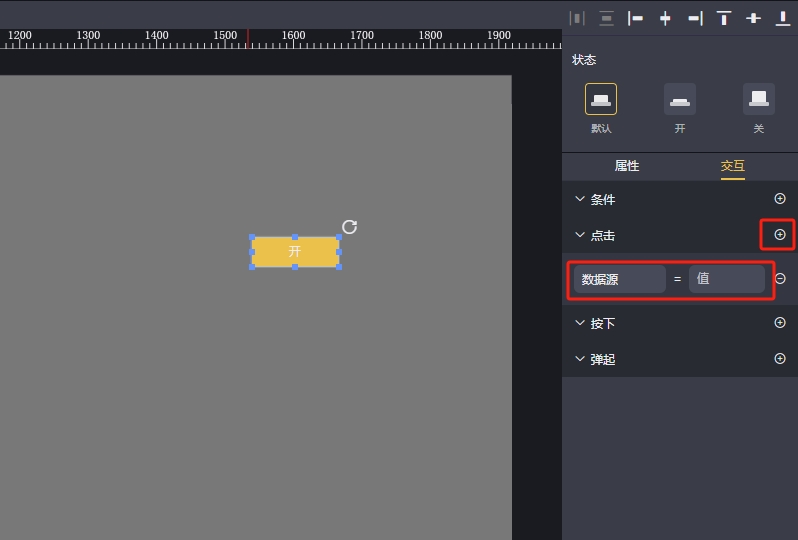Add a new 弹起 action
798x540 pixels.
tap(780, 359)
